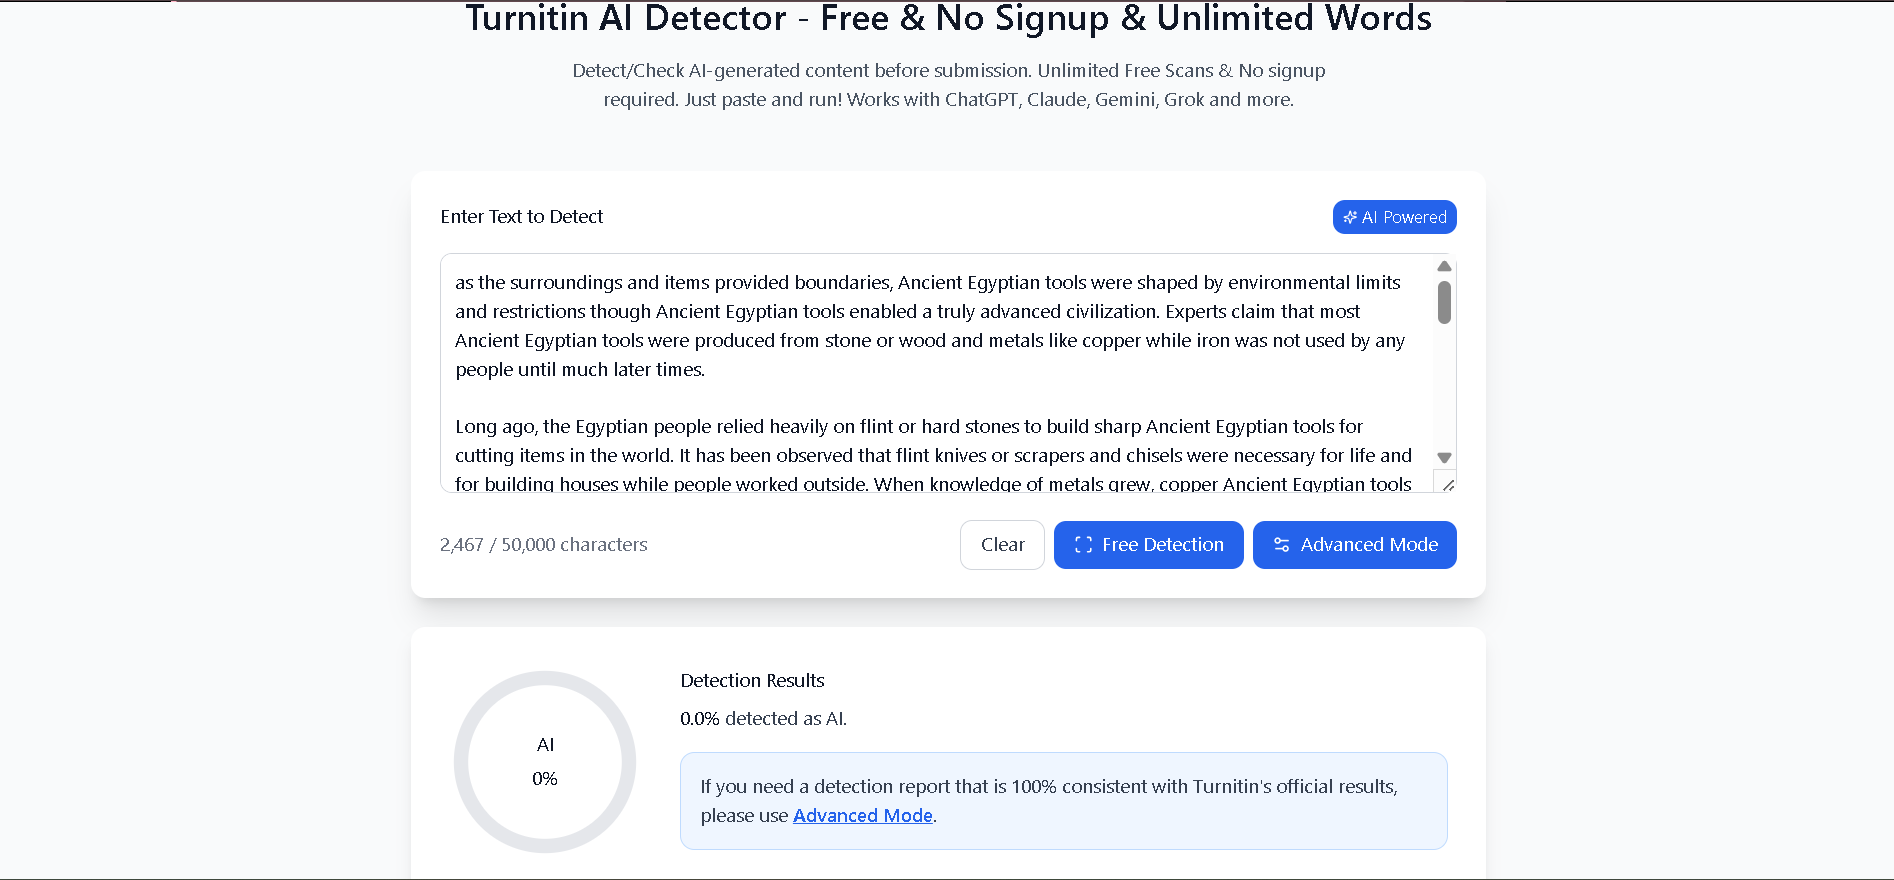Click the sparkle icon in AI Powered badge
The height and width of the screenshot is (880, 1894).
pyautogui.click(x=1350, y=217)
